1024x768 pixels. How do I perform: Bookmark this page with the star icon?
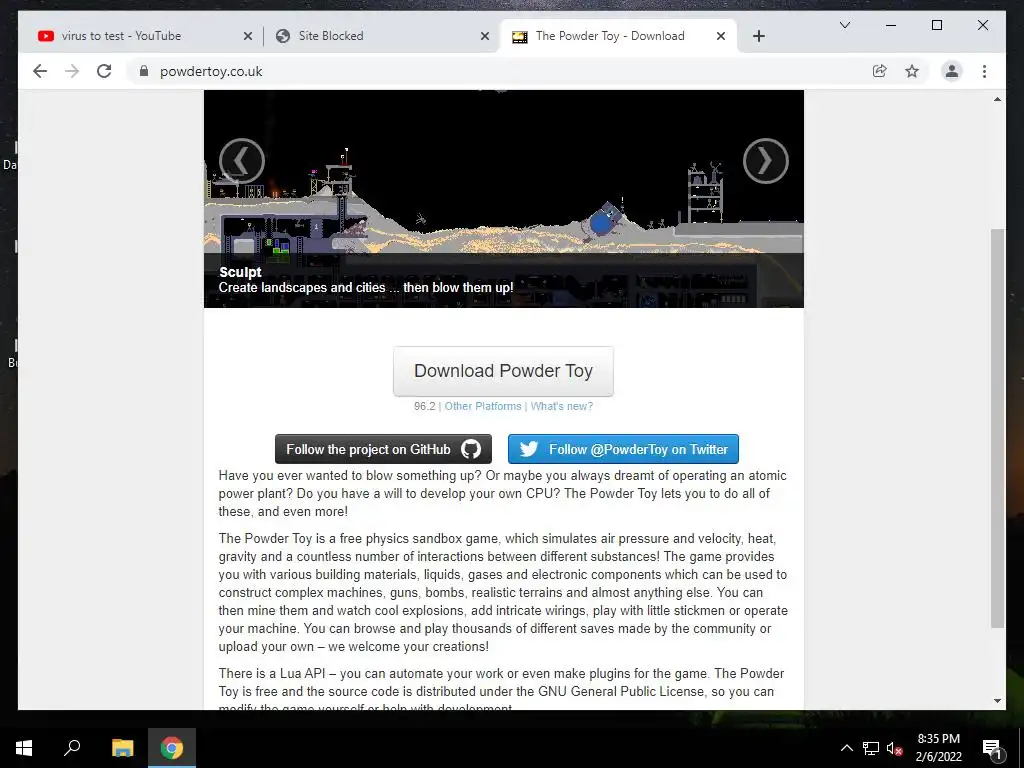pos(912,71)
